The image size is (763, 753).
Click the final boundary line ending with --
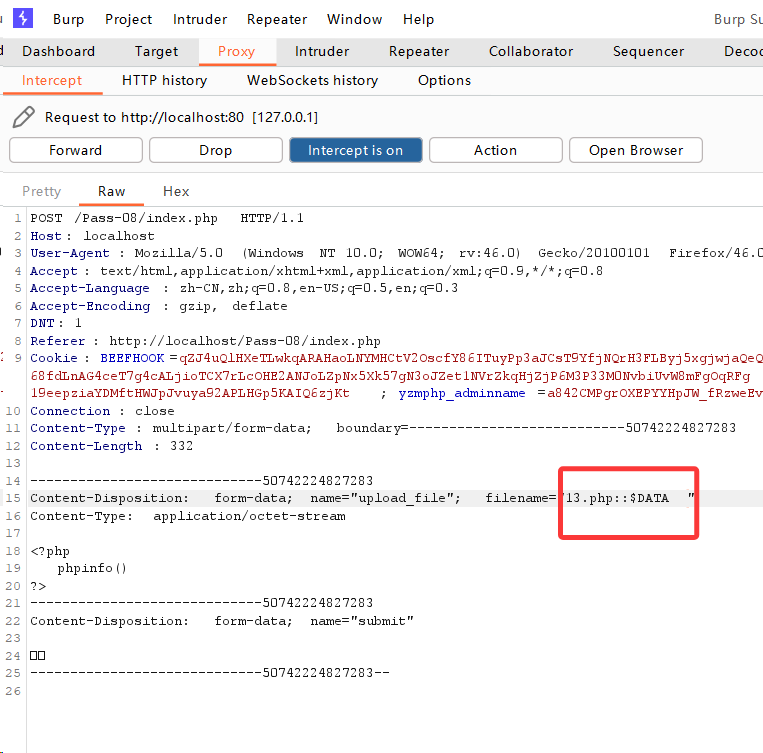210,673
